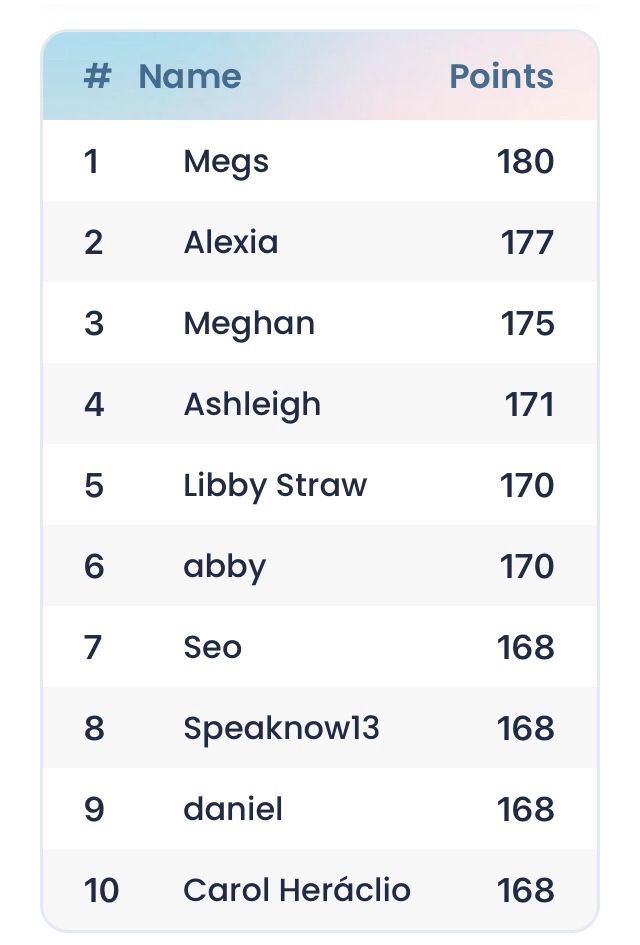Sort by the Name column header

[x=190, y=77]
